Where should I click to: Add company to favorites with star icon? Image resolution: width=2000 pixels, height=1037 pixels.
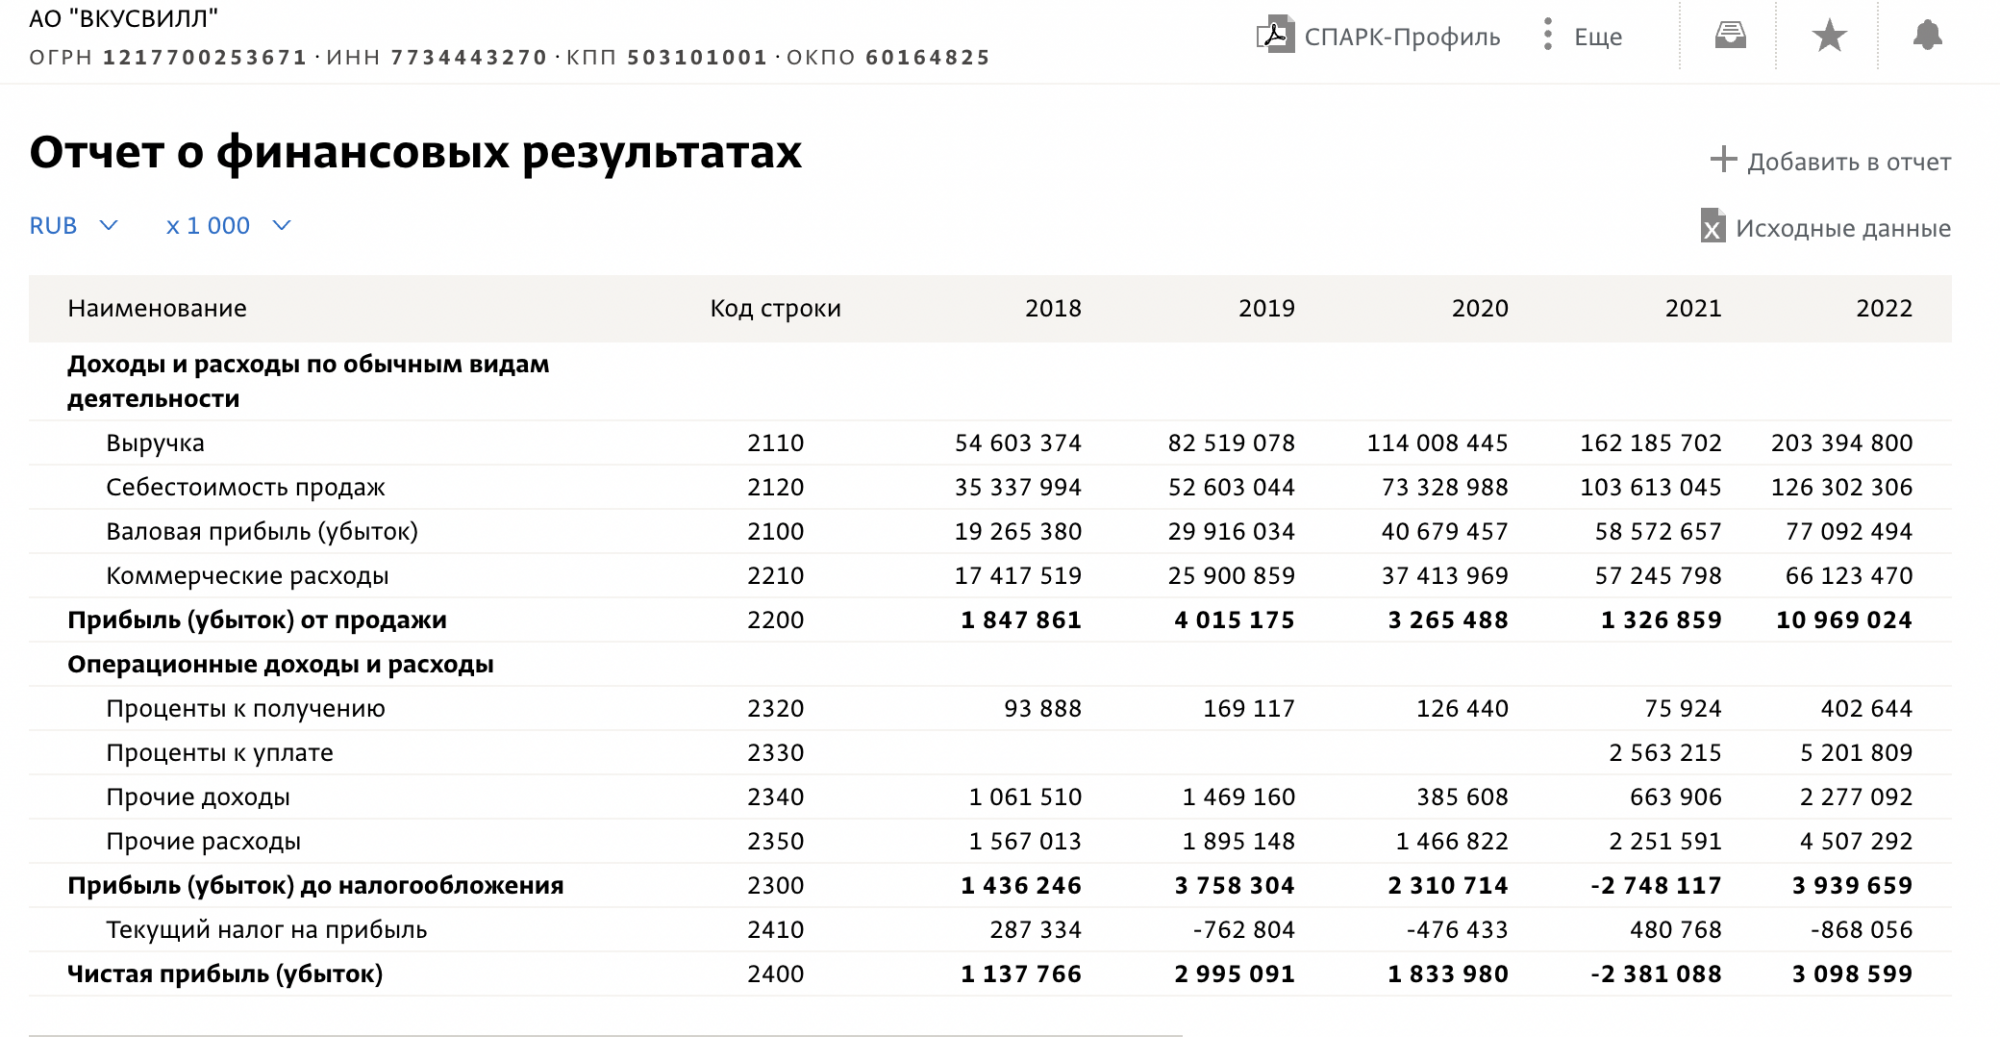[x=1829, y=36]
